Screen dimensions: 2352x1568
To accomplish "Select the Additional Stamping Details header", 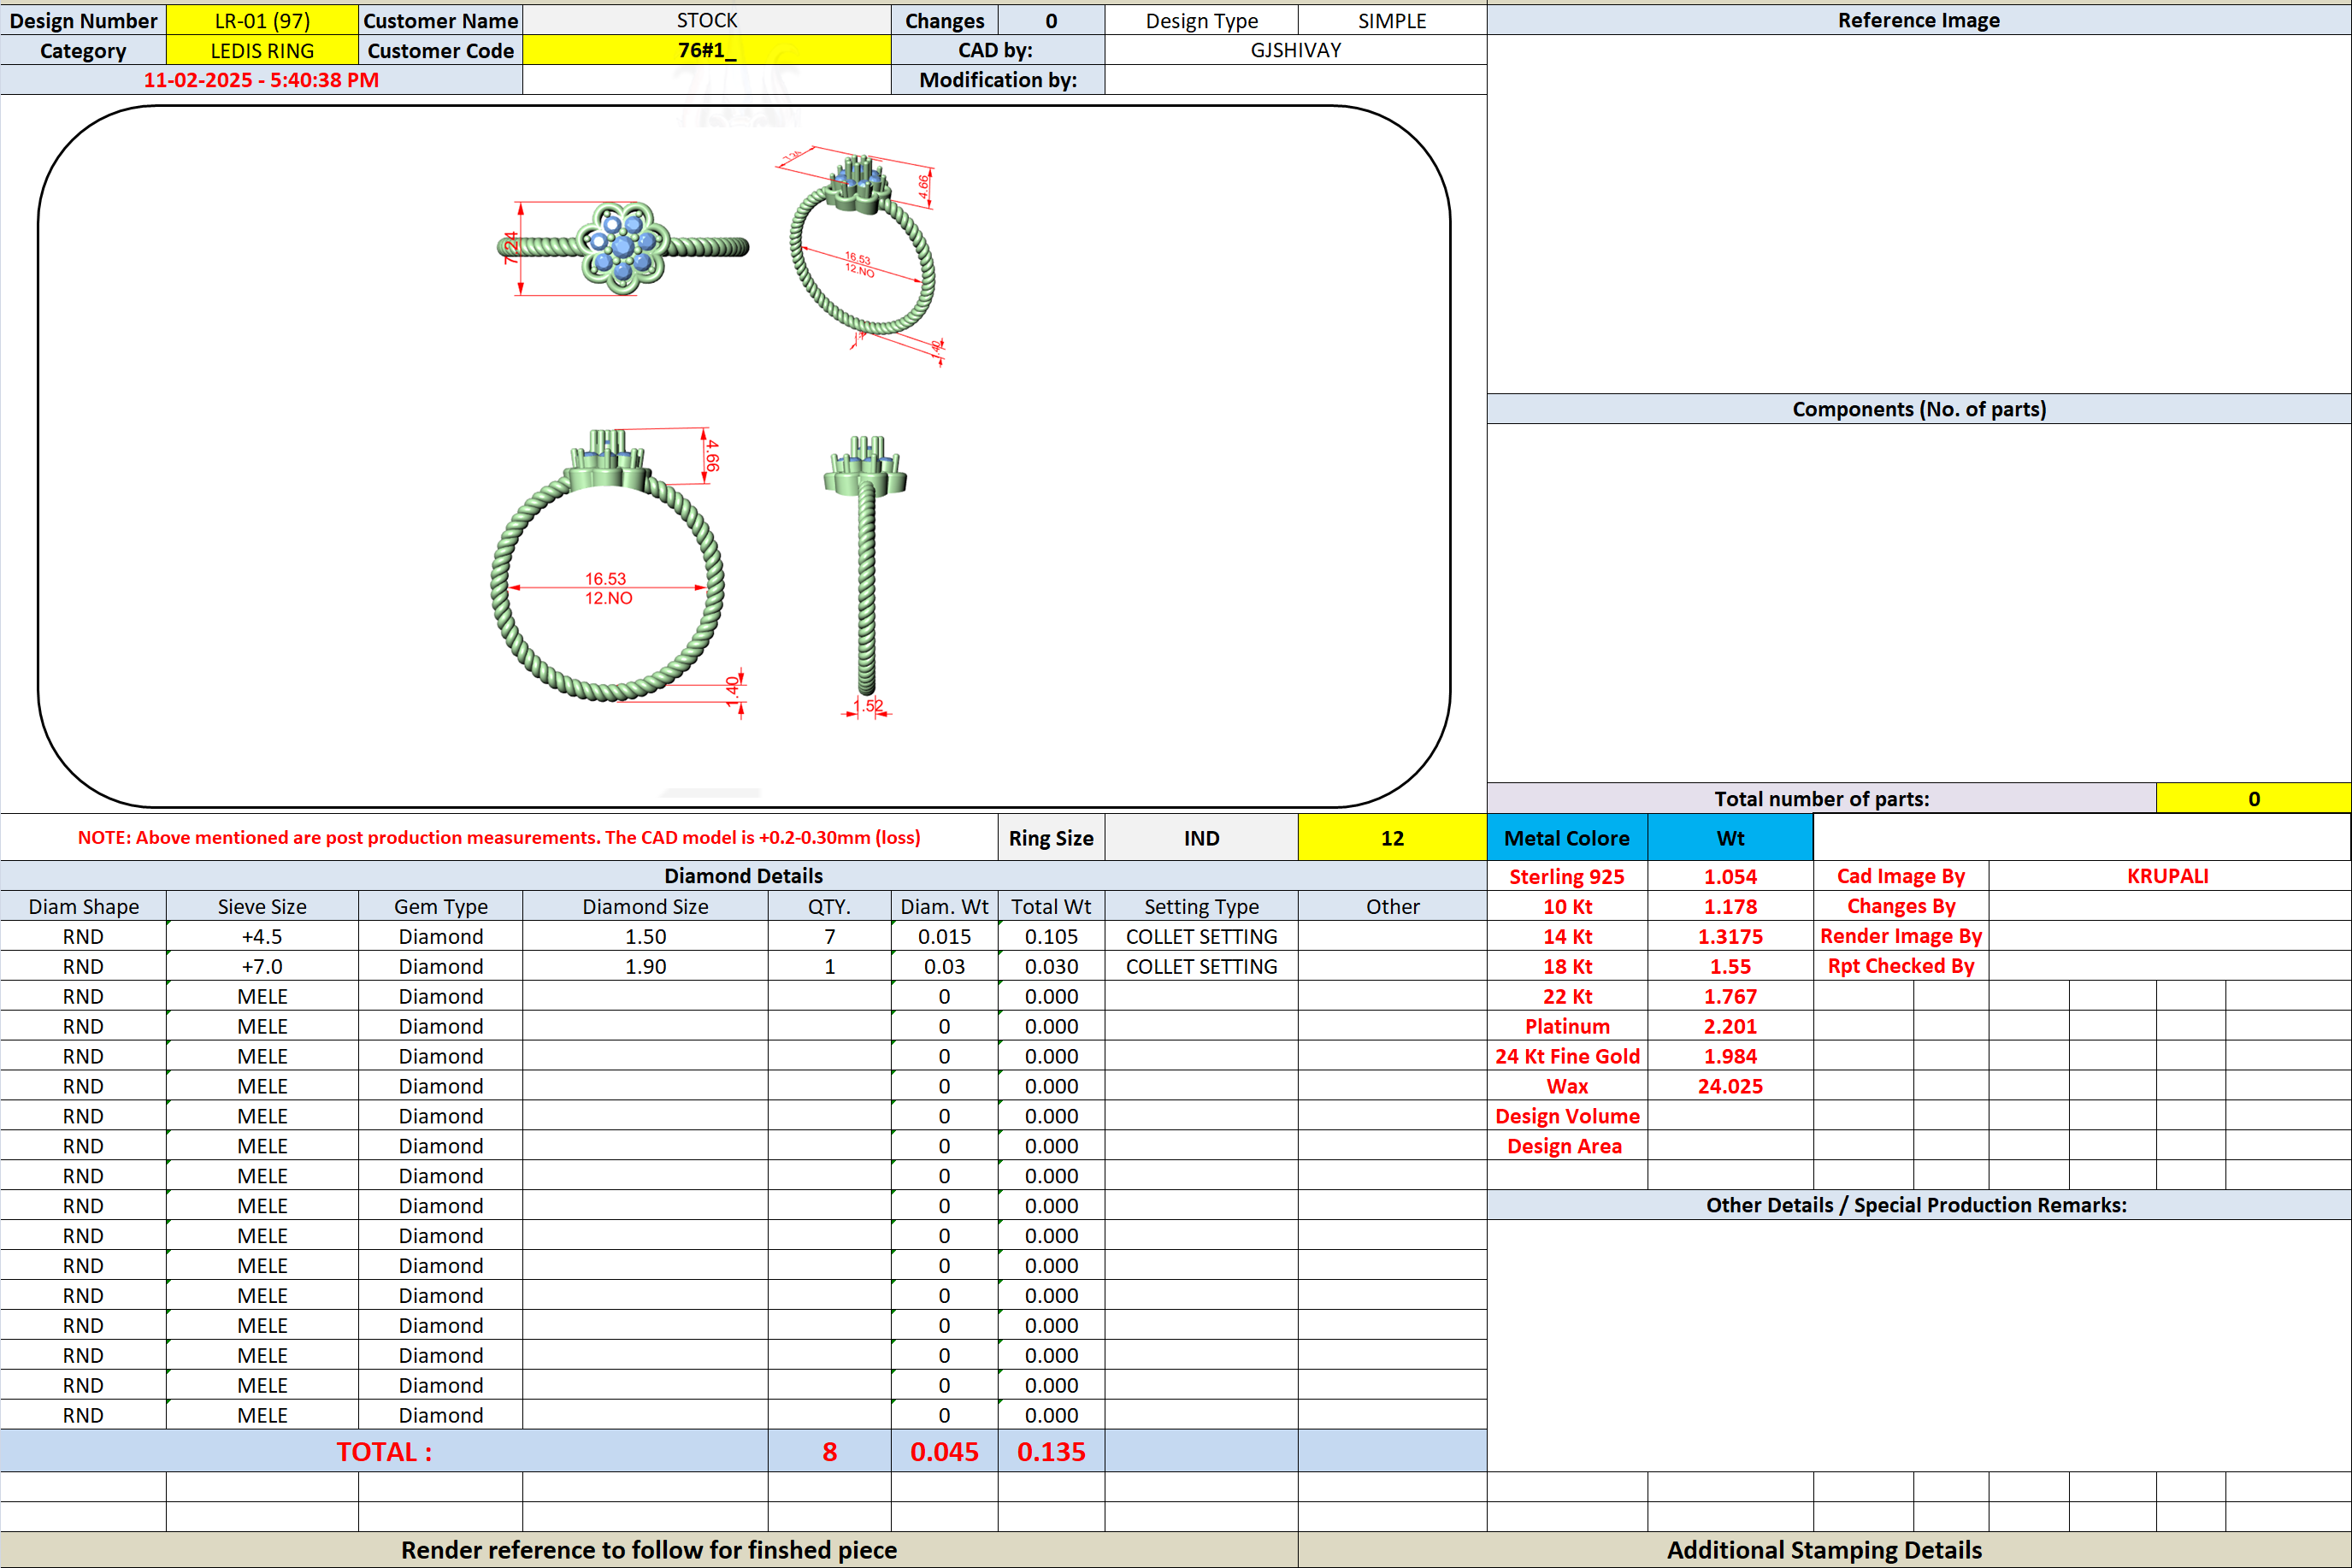I will [x=1824, y=1549].
